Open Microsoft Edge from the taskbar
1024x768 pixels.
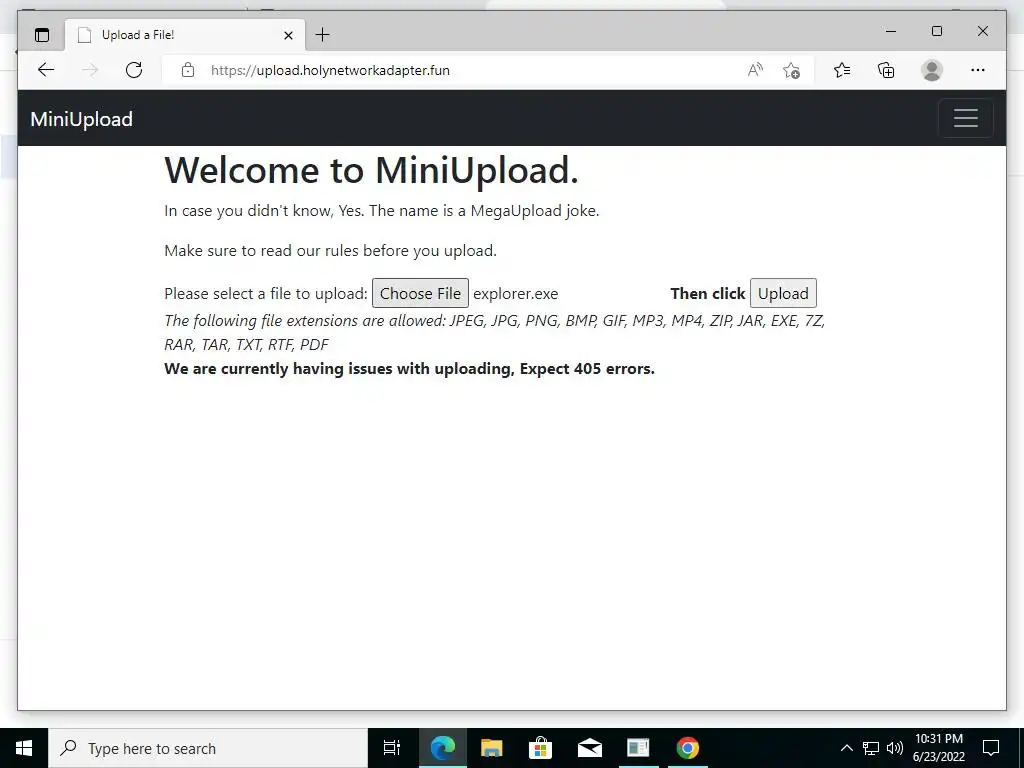pos(443,748)
